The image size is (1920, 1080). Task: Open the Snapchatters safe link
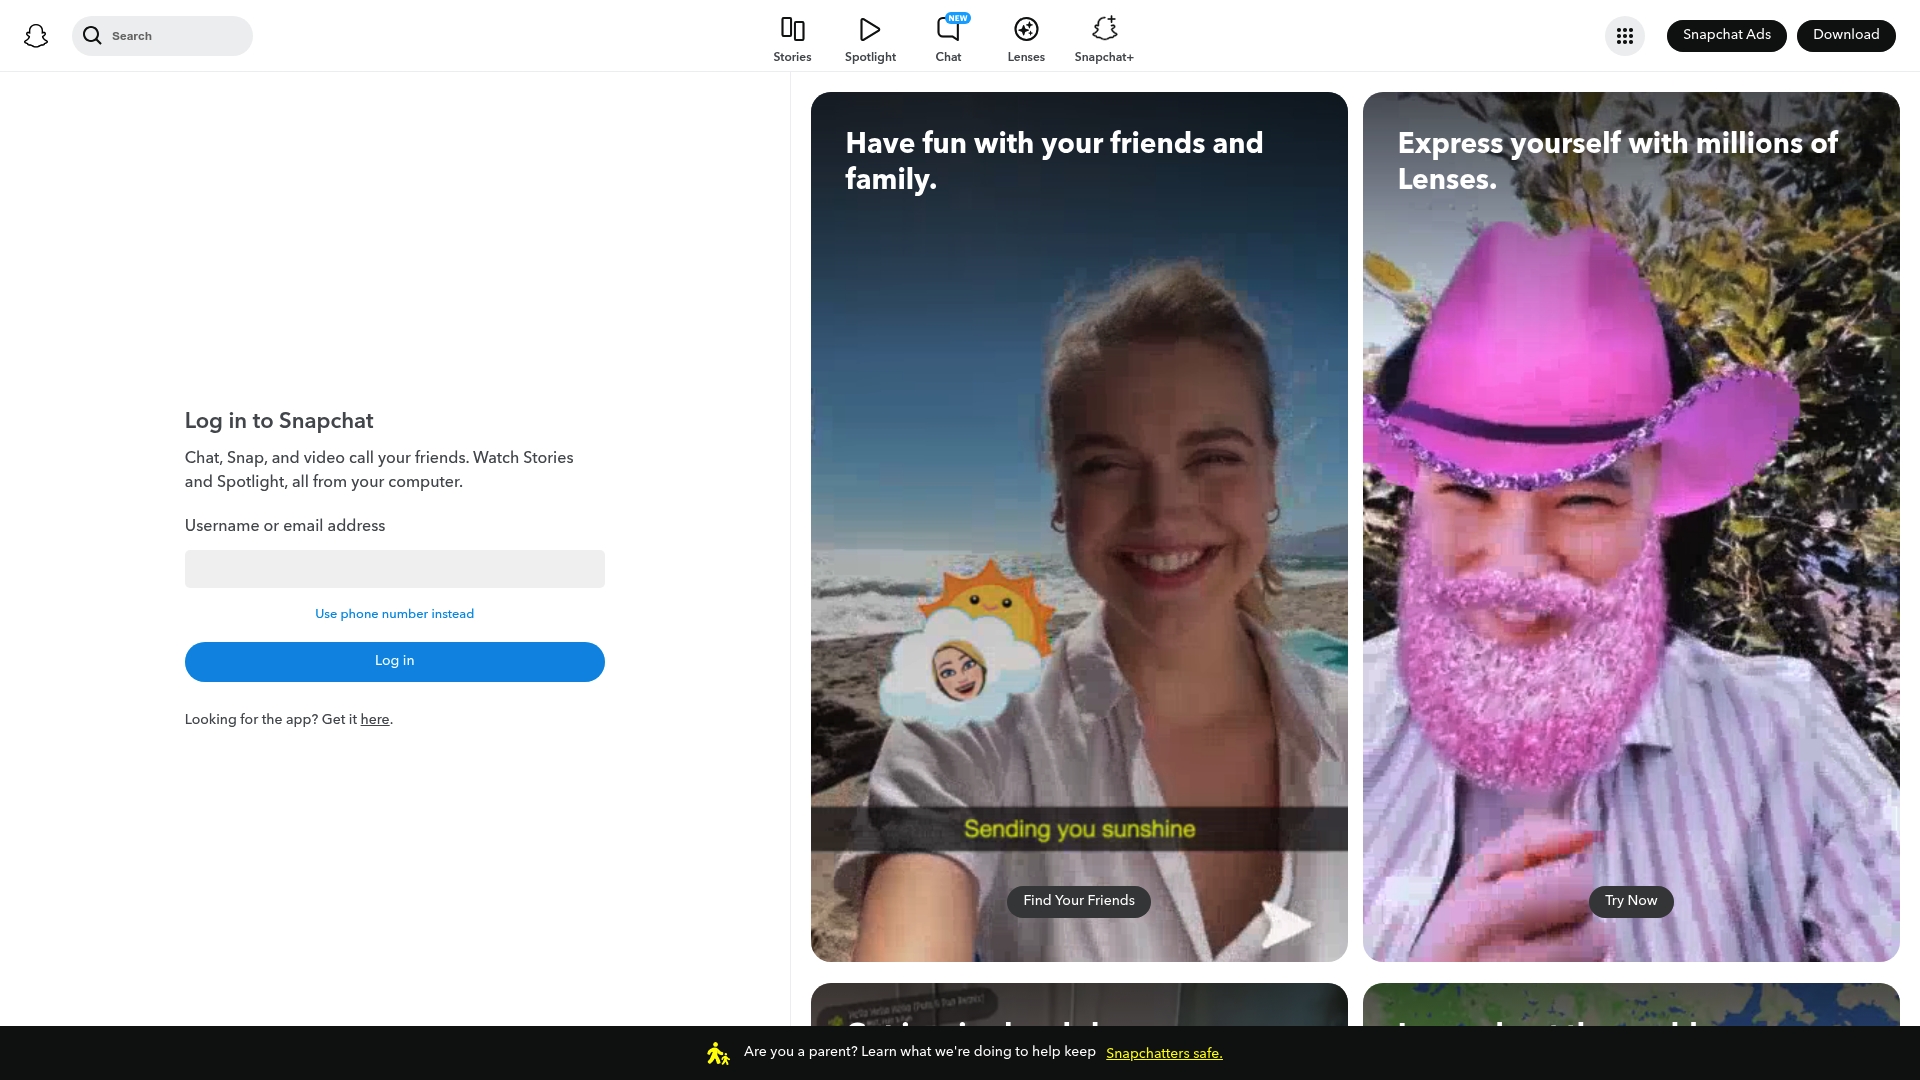coord(1164,1053)
